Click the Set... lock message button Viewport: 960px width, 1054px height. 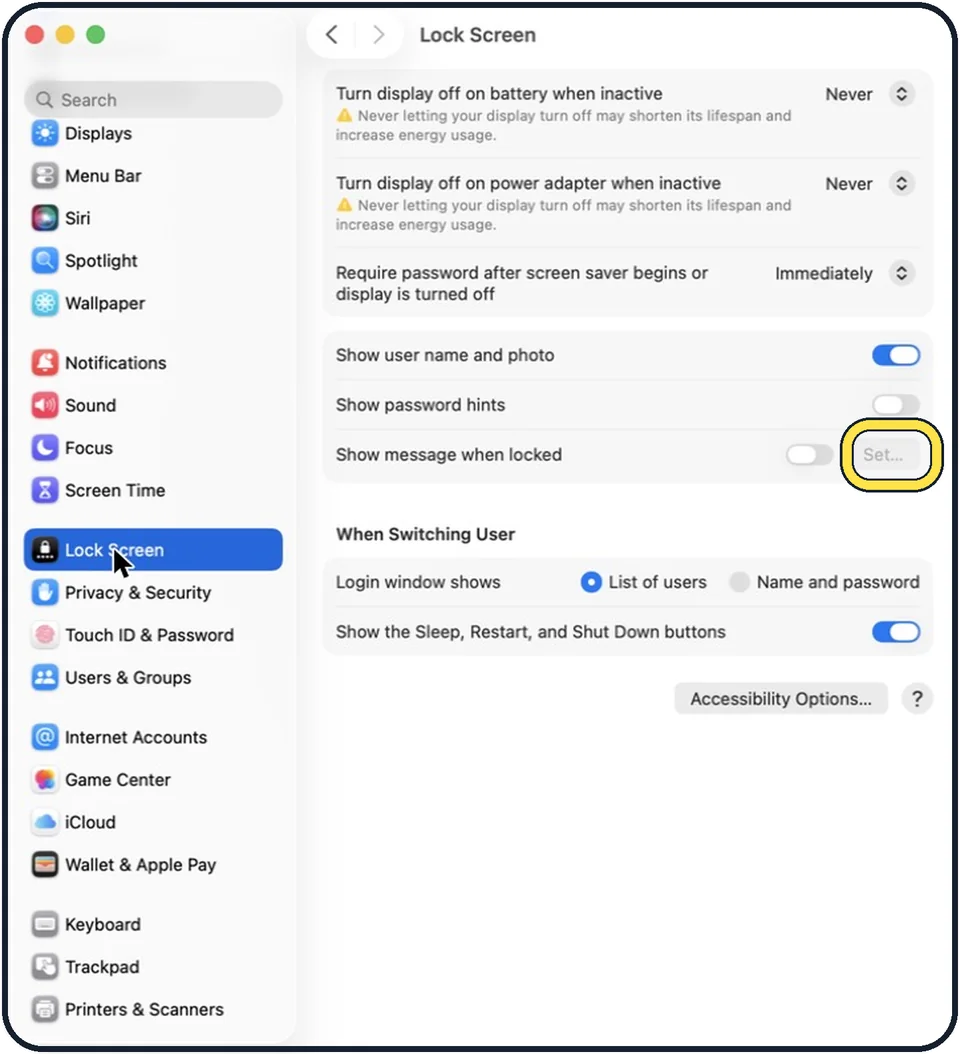(x=891, y=455)
